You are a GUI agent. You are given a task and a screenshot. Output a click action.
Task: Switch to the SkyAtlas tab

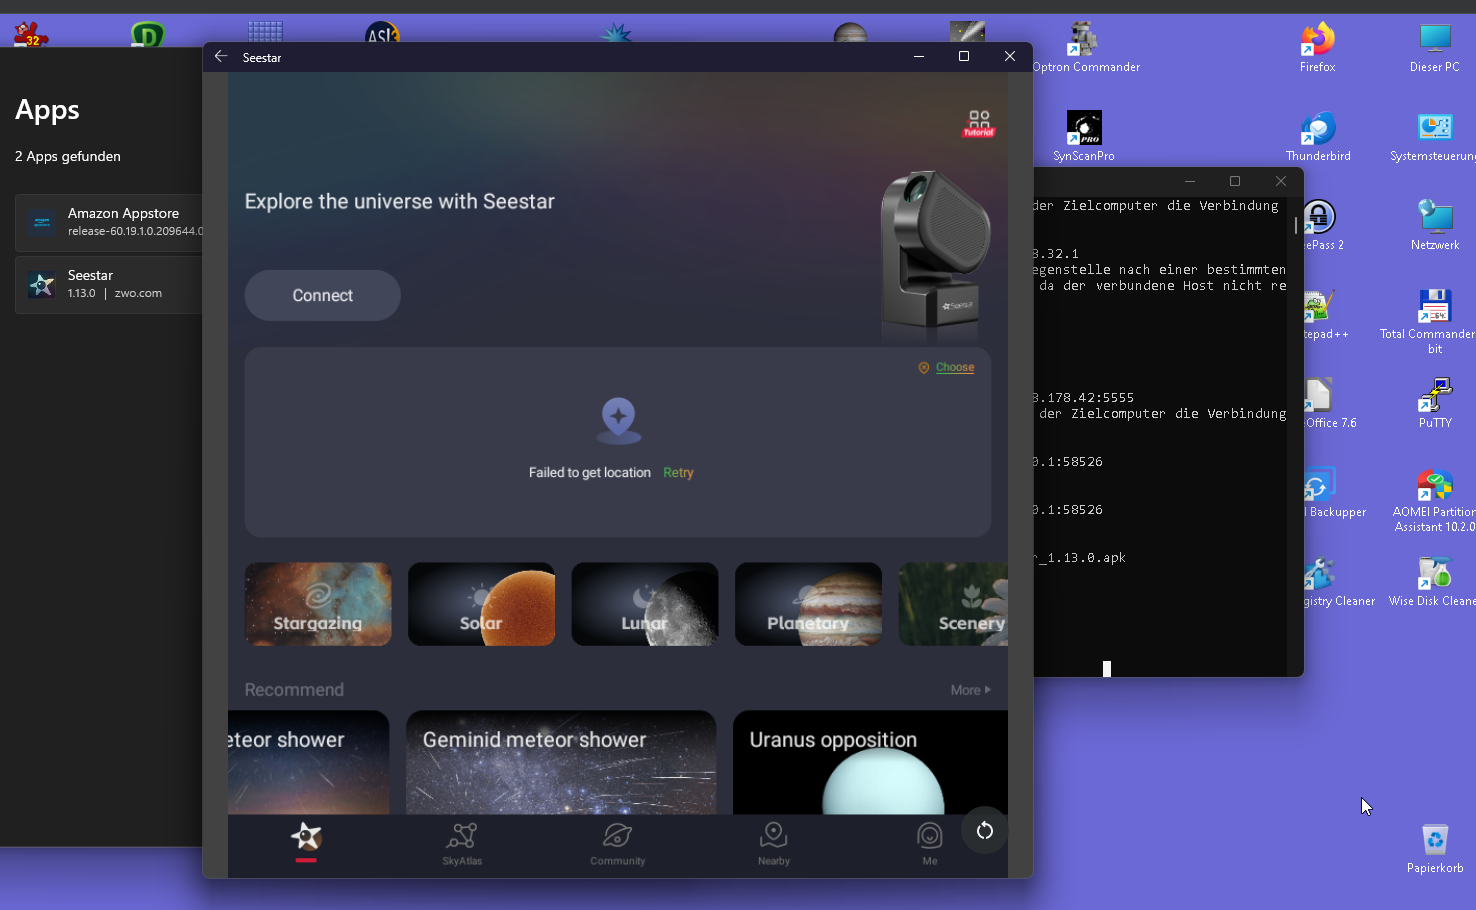(462, 845)
